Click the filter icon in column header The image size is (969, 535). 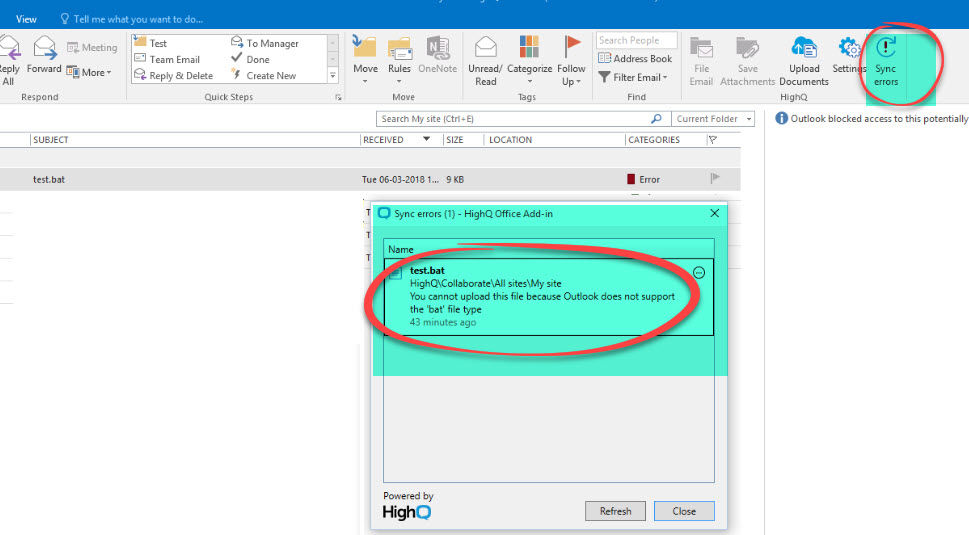coord(713,140)
